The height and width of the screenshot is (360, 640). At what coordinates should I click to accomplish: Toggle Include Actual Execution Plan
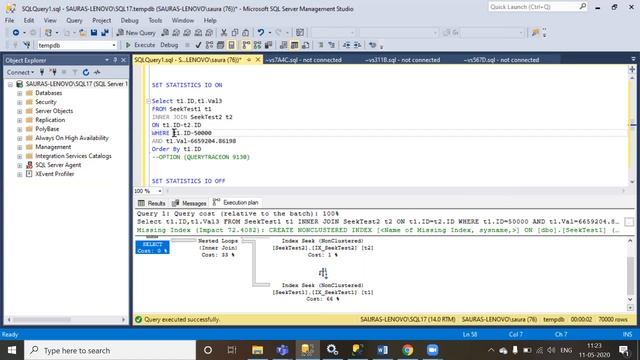coord(246,45)
